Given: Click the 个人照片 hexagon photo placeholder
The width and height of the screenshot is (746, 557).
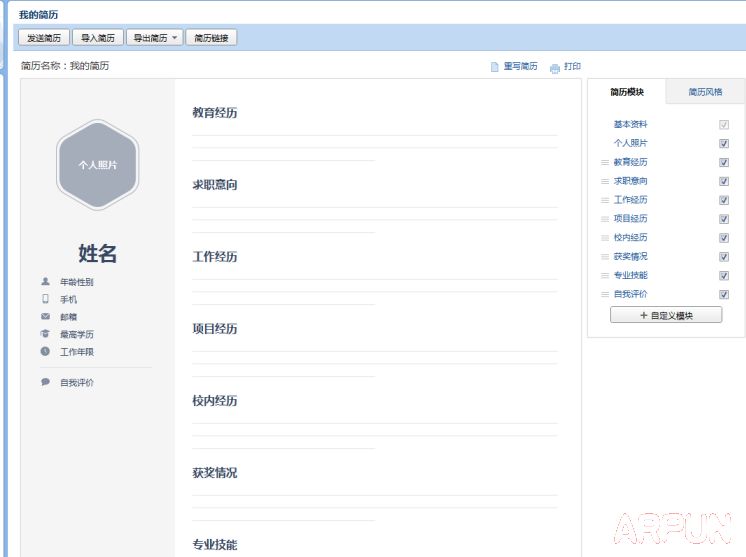Looking at the screenshot, I should coord(97,165).
